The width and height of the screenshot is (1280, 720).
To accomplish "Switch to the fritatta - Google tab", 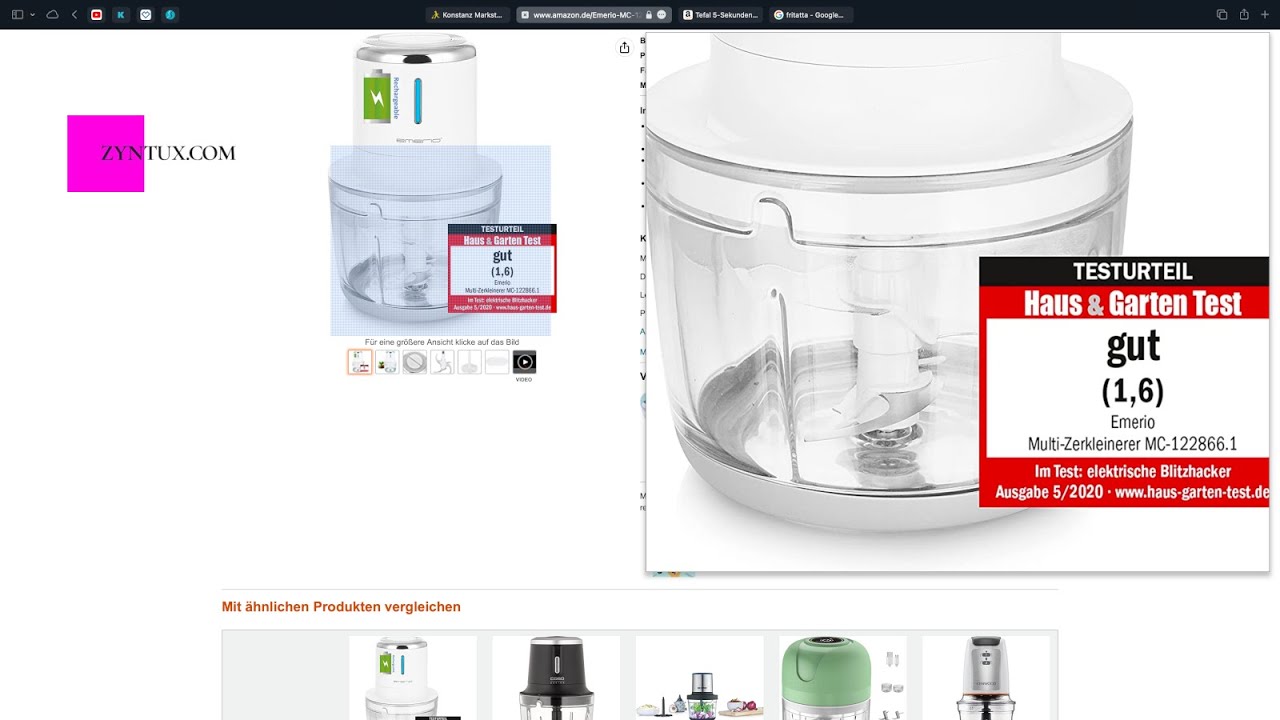I will click(811, 15).
